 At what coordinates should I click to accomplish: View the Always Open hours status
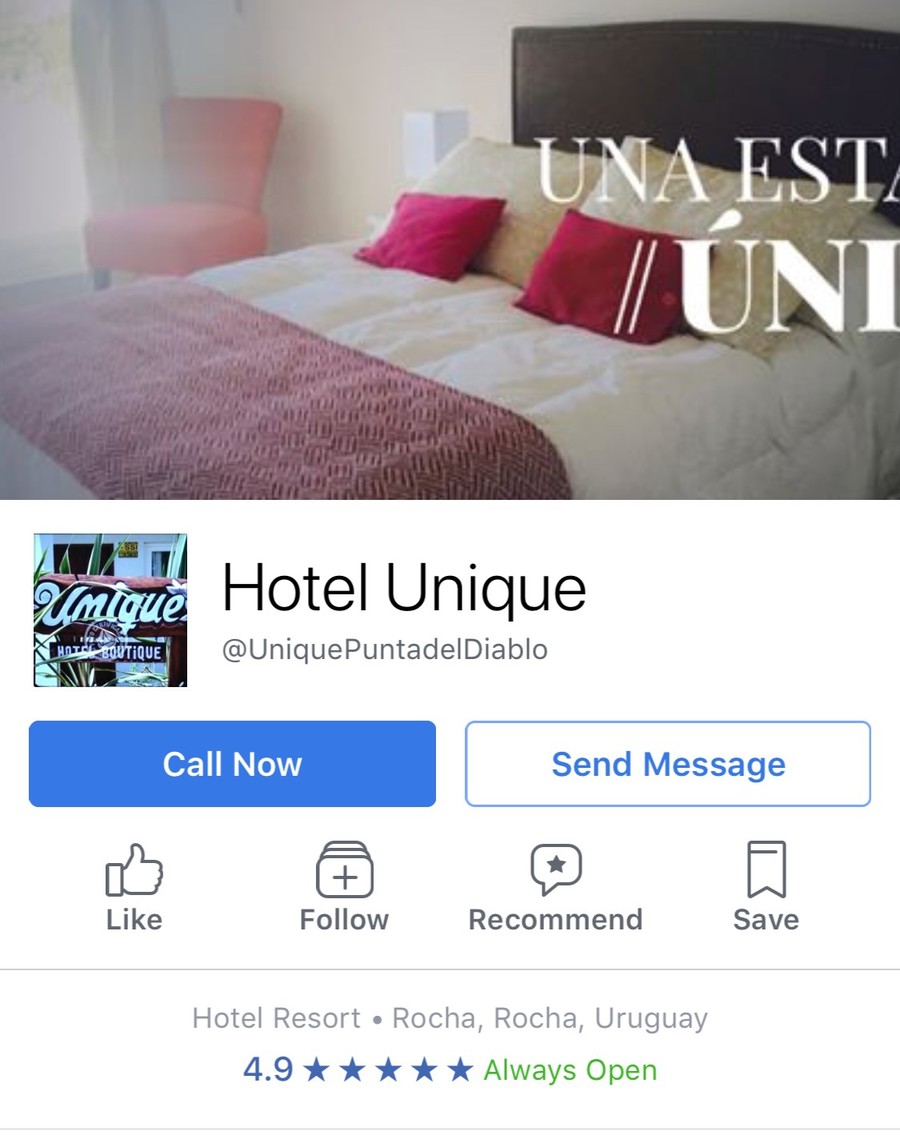click(x=571, y=1070)
